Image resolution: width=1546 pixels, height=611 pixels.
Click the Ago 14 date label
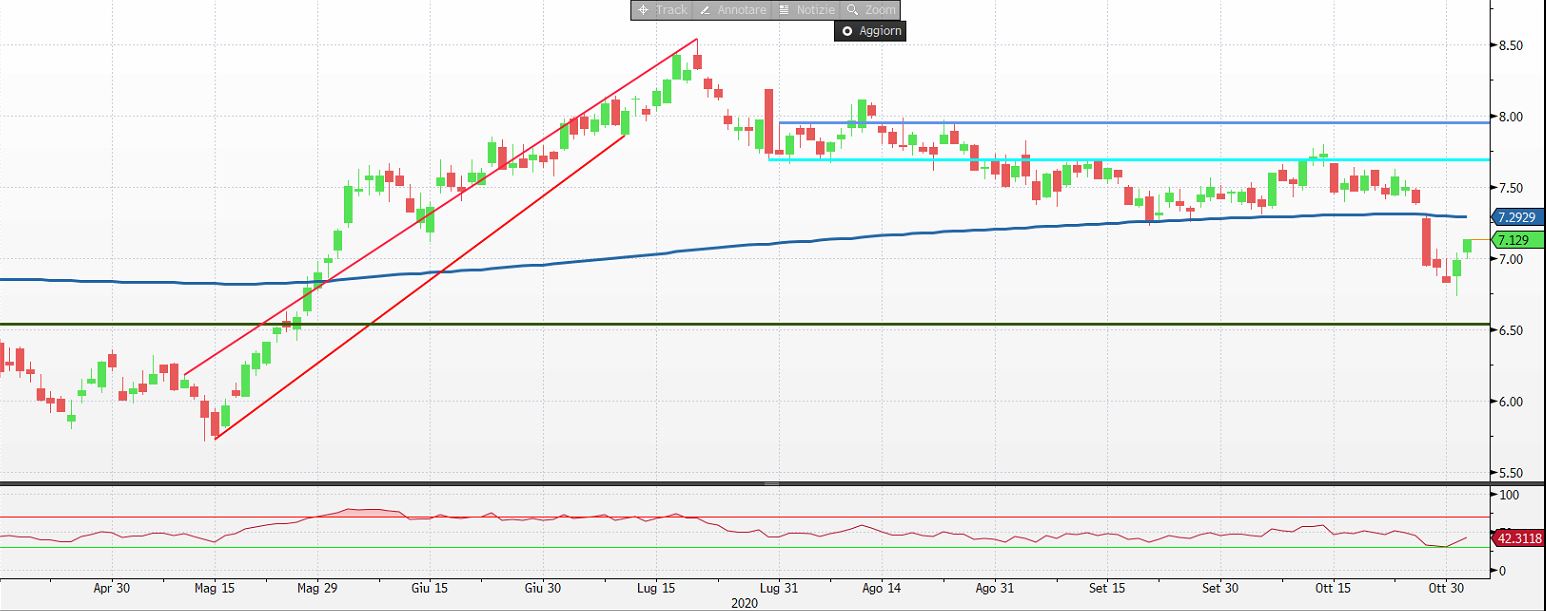tap(881, 589)
